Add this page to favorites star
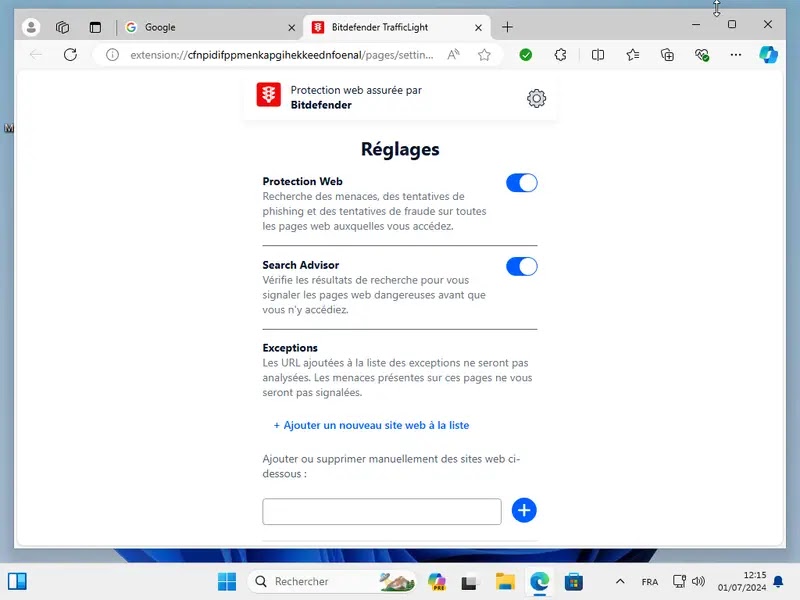This screenshot has width=800, height=600. tap(484, 55)
